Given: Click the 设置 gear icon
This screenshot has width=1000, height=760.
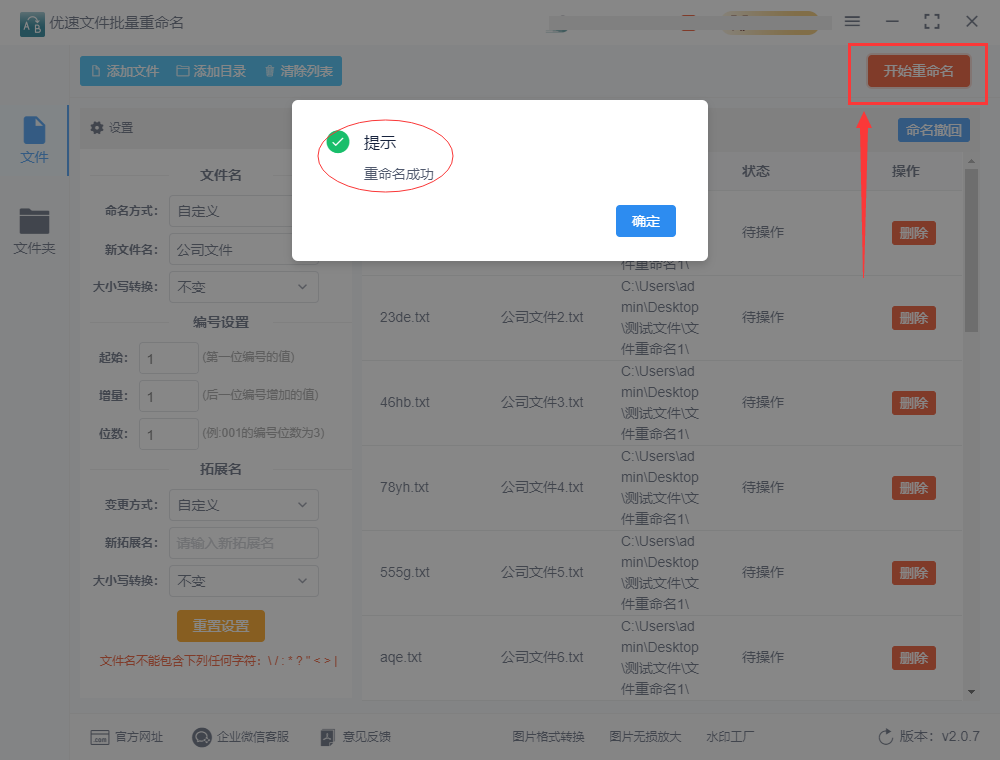Looking at the screenshot, I should (x=97, y=128).
